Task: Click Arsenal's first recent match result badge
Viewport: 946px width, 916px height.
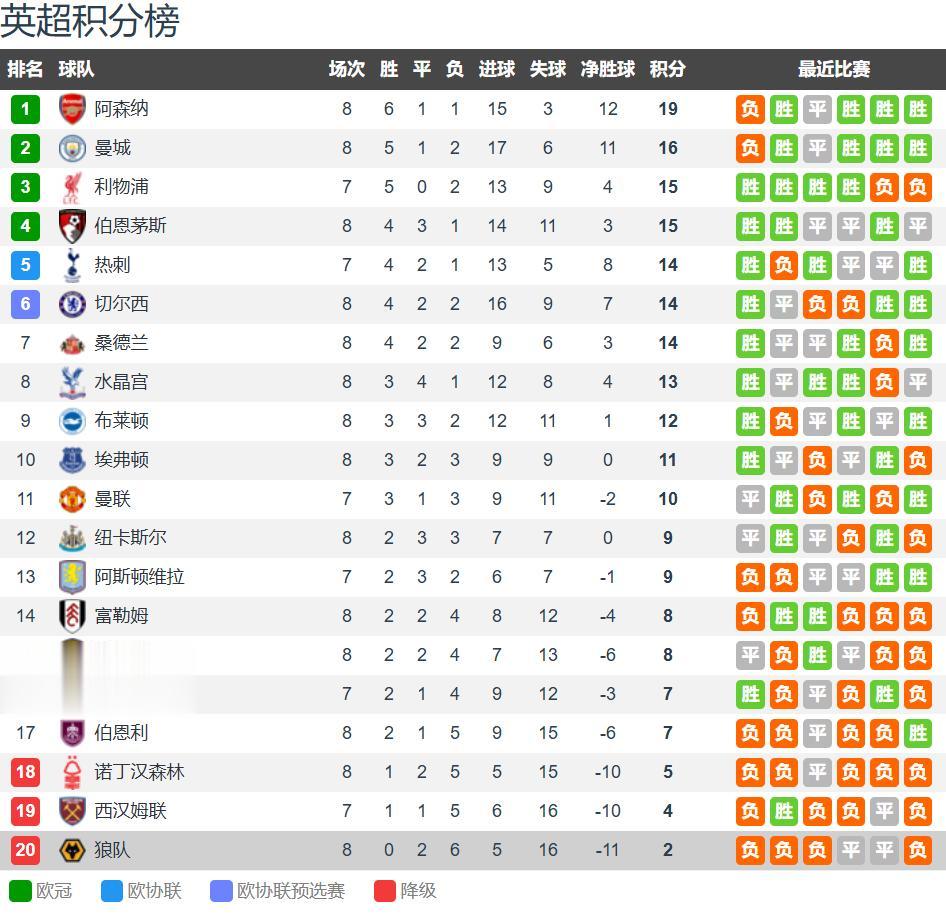Action: point(750,109)
